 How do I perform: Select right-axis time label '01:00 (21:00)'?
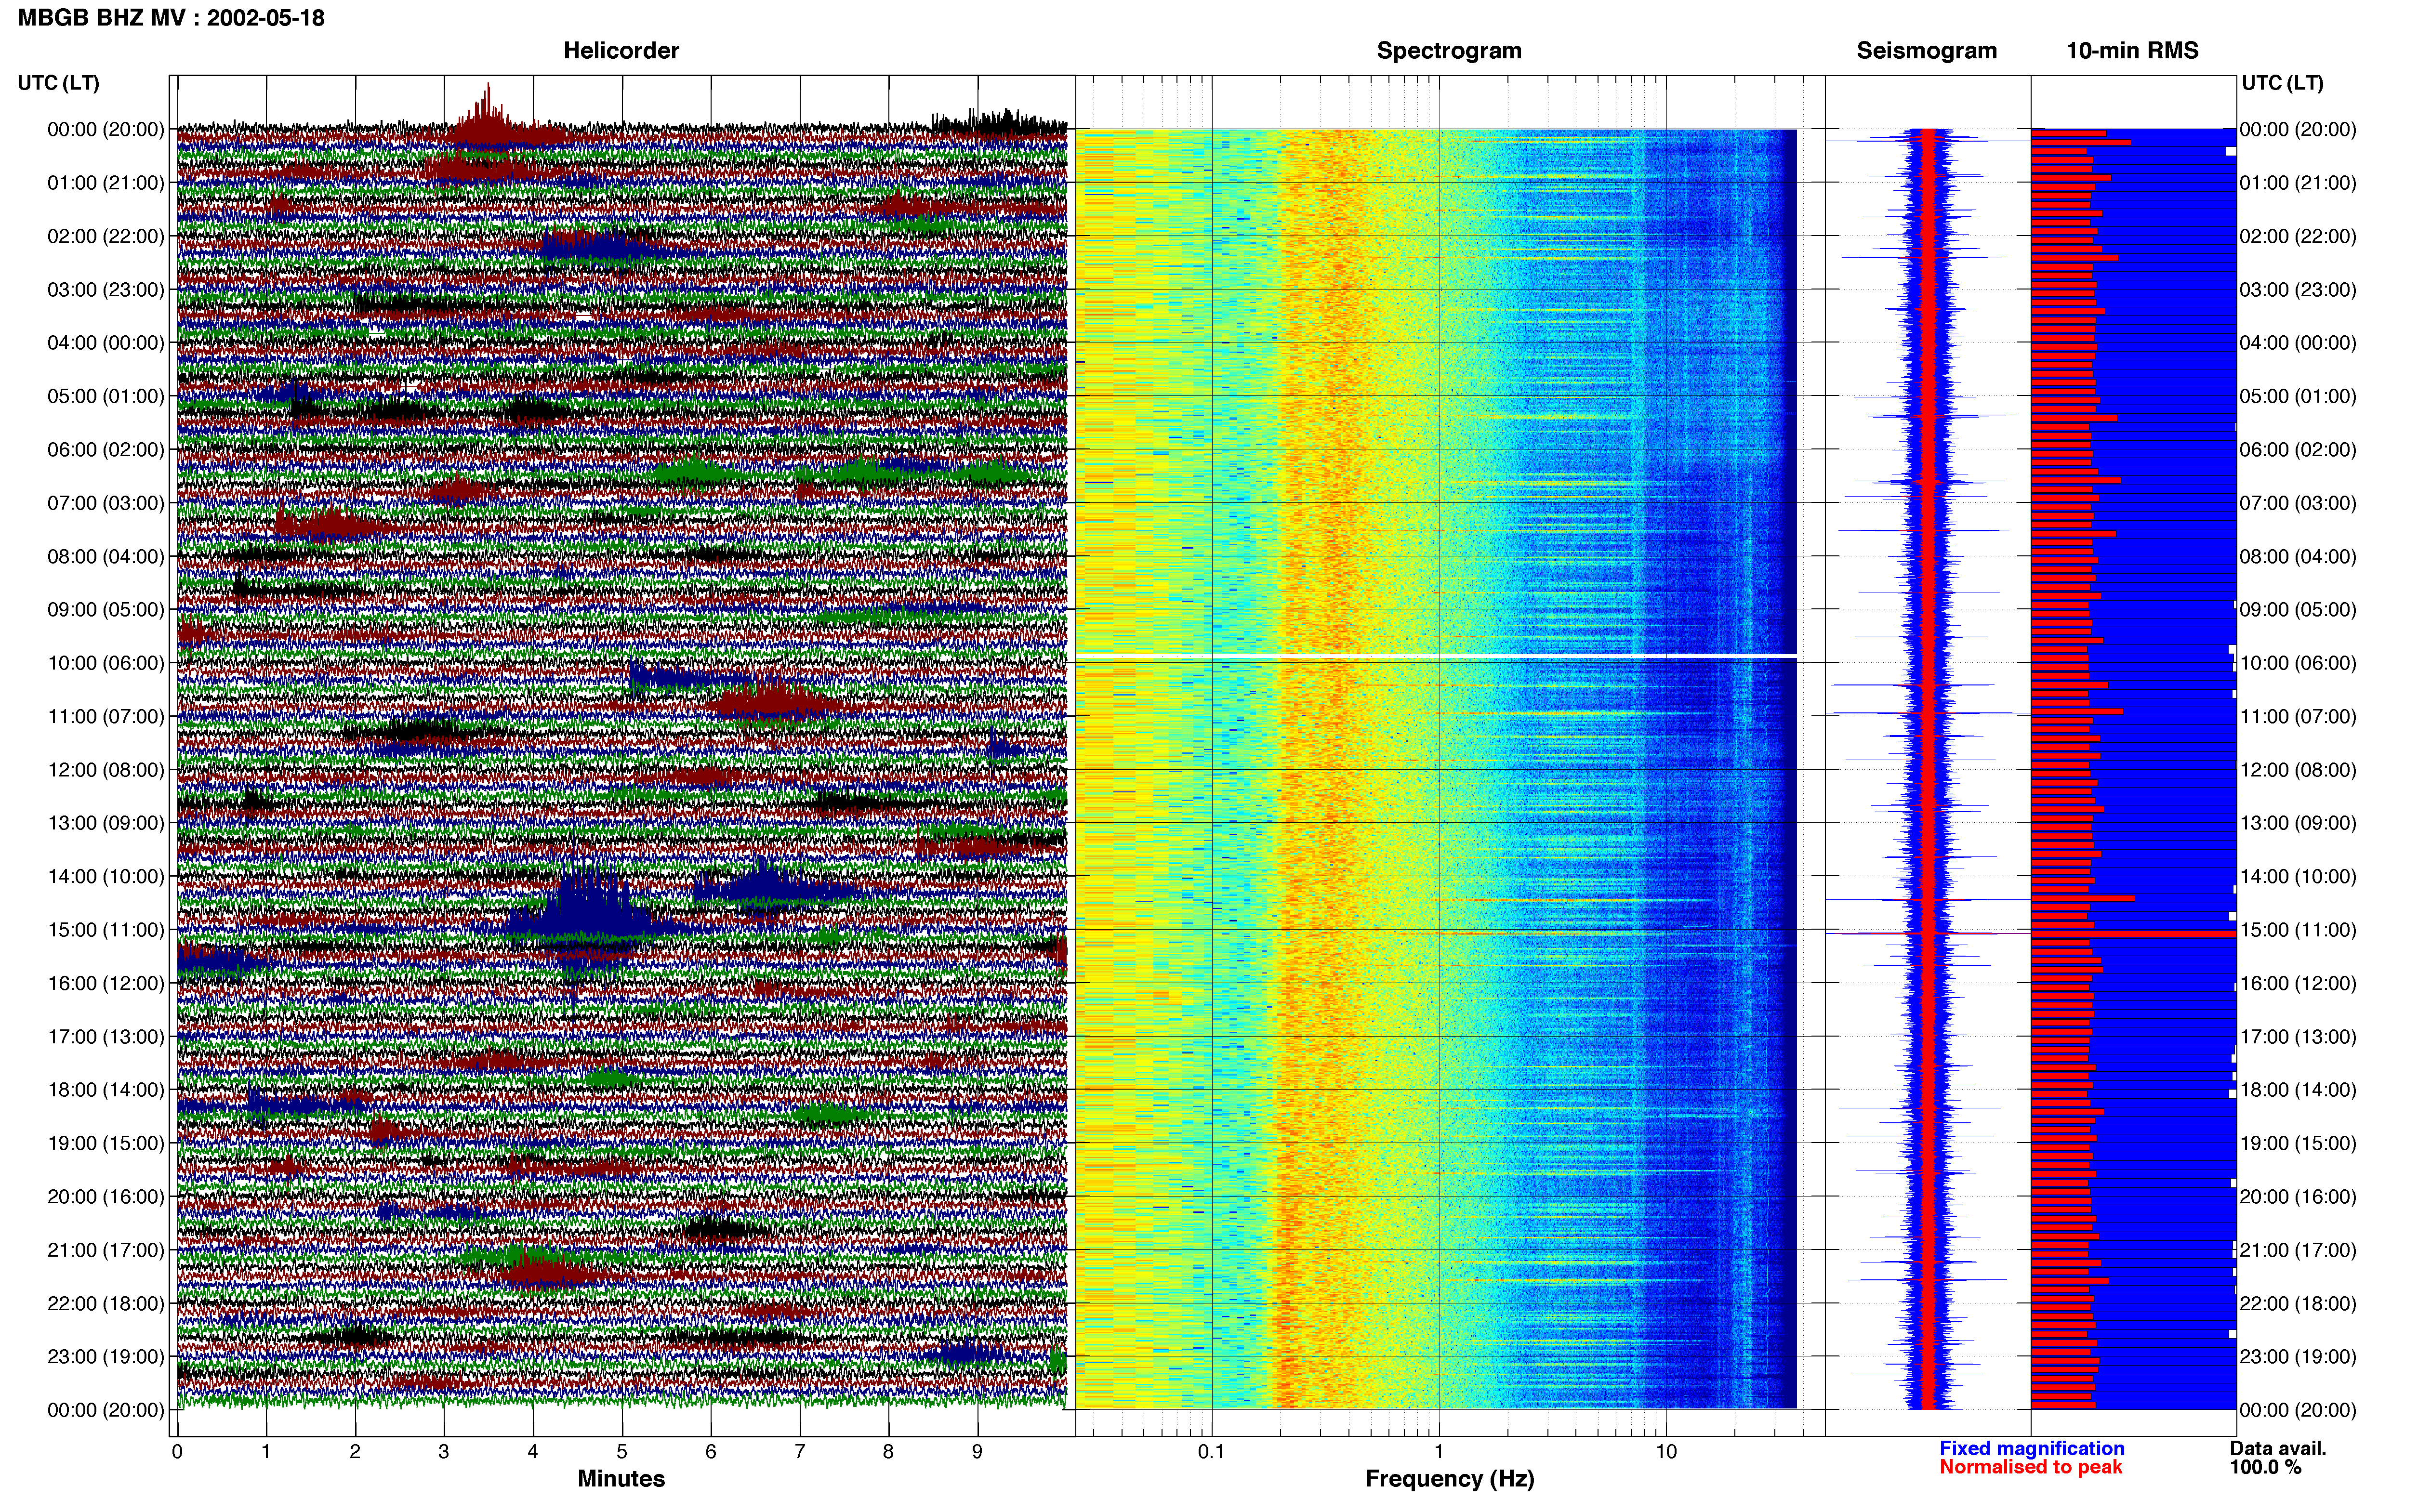pos(2298,183)
